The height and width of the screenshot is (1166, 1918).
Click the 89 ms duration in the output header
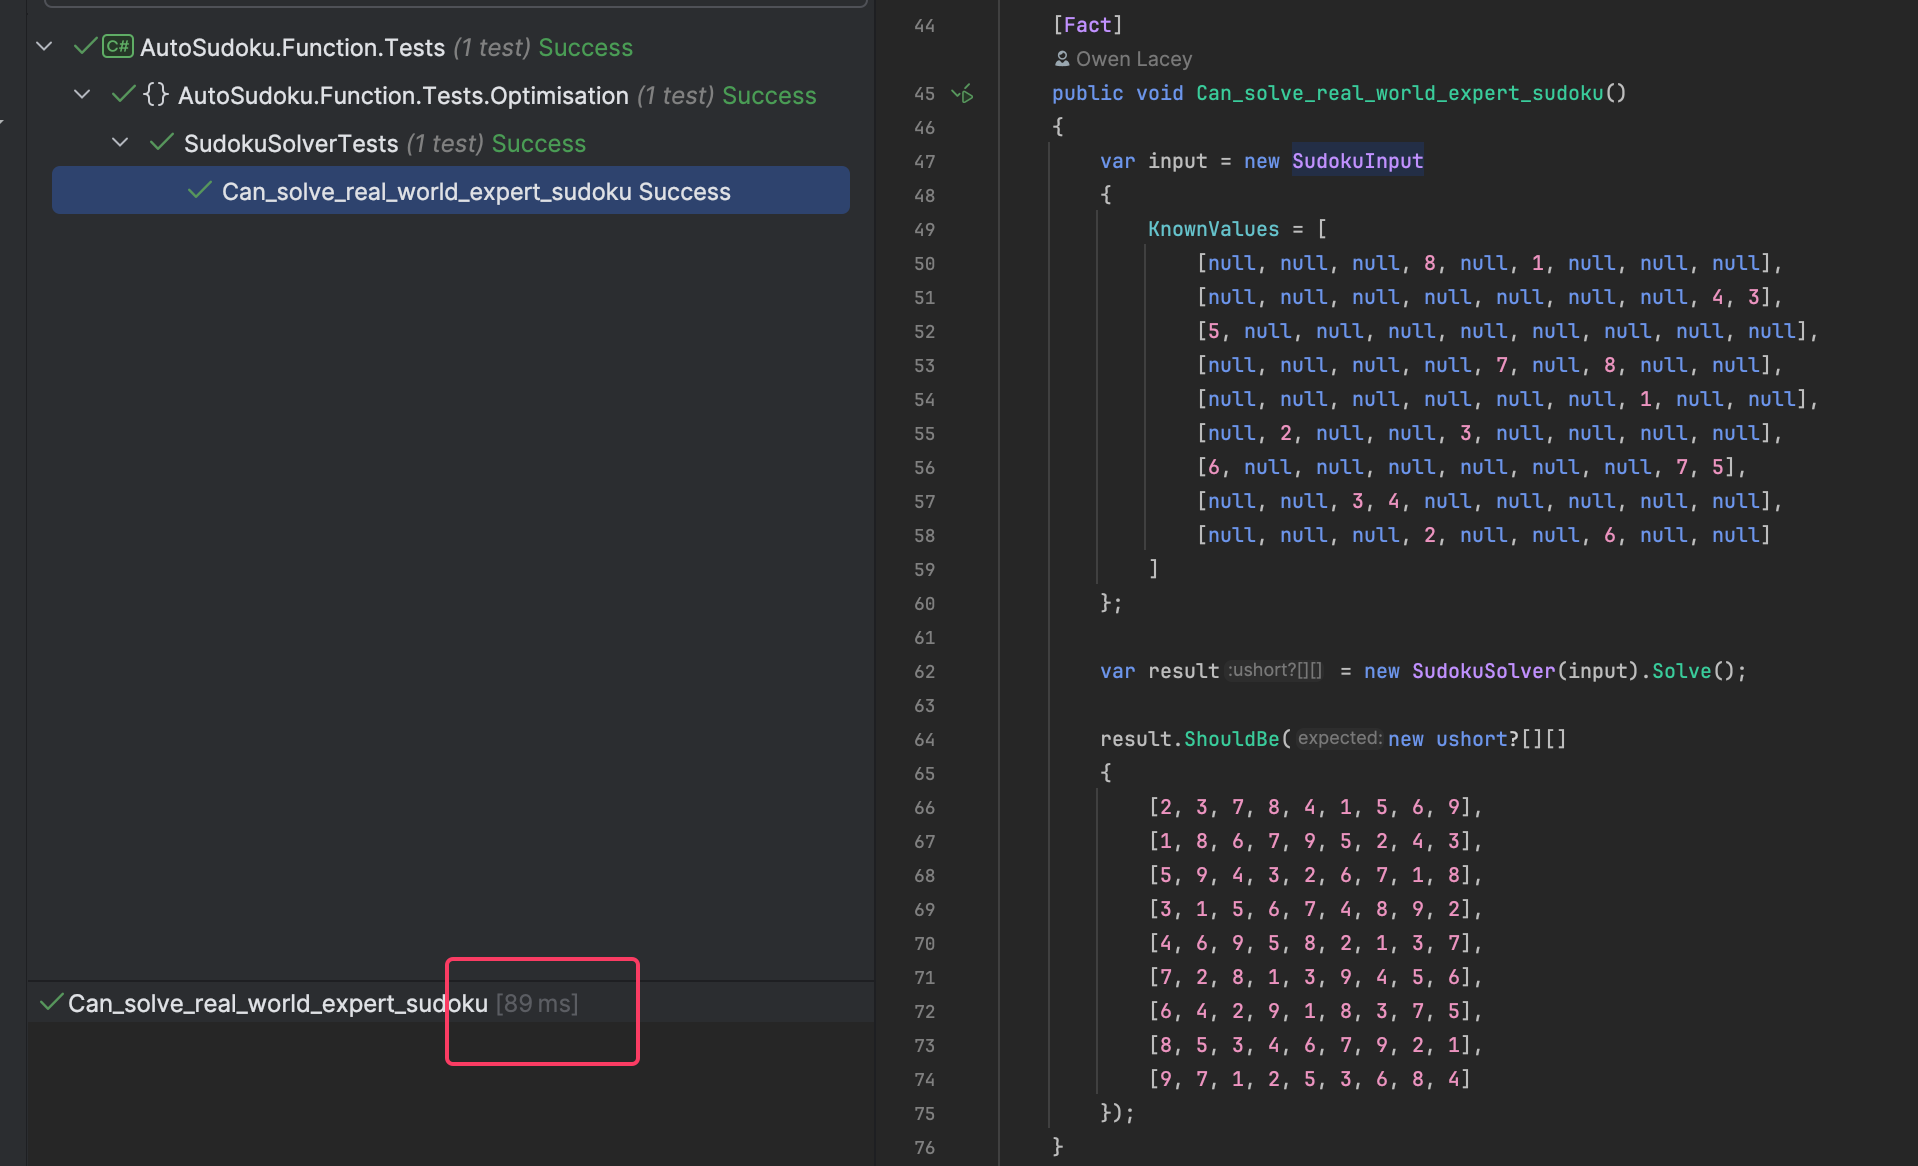pyautogui.click(x=537, y=1003)
